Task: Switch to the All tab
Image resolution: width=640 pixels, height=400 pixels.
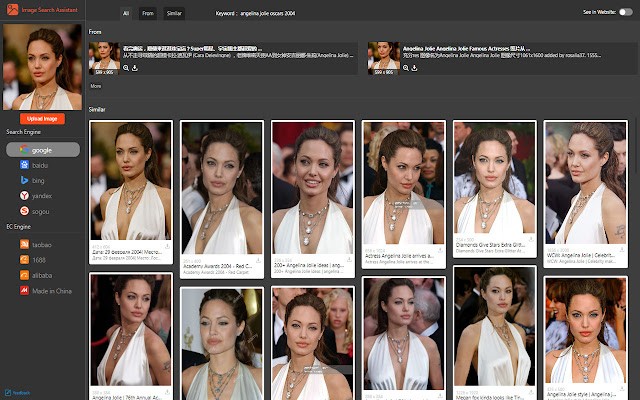Action: (126, 13)
